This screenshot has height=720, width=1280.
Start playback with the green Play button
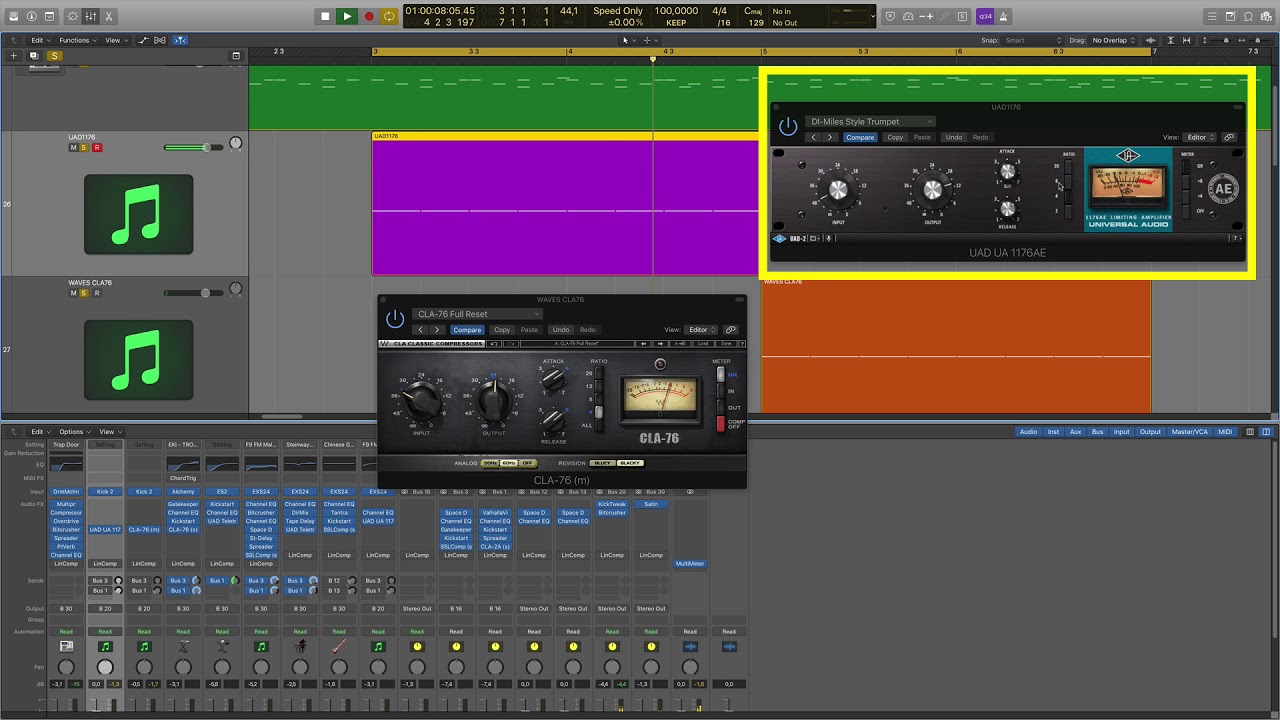coord(347,16)
